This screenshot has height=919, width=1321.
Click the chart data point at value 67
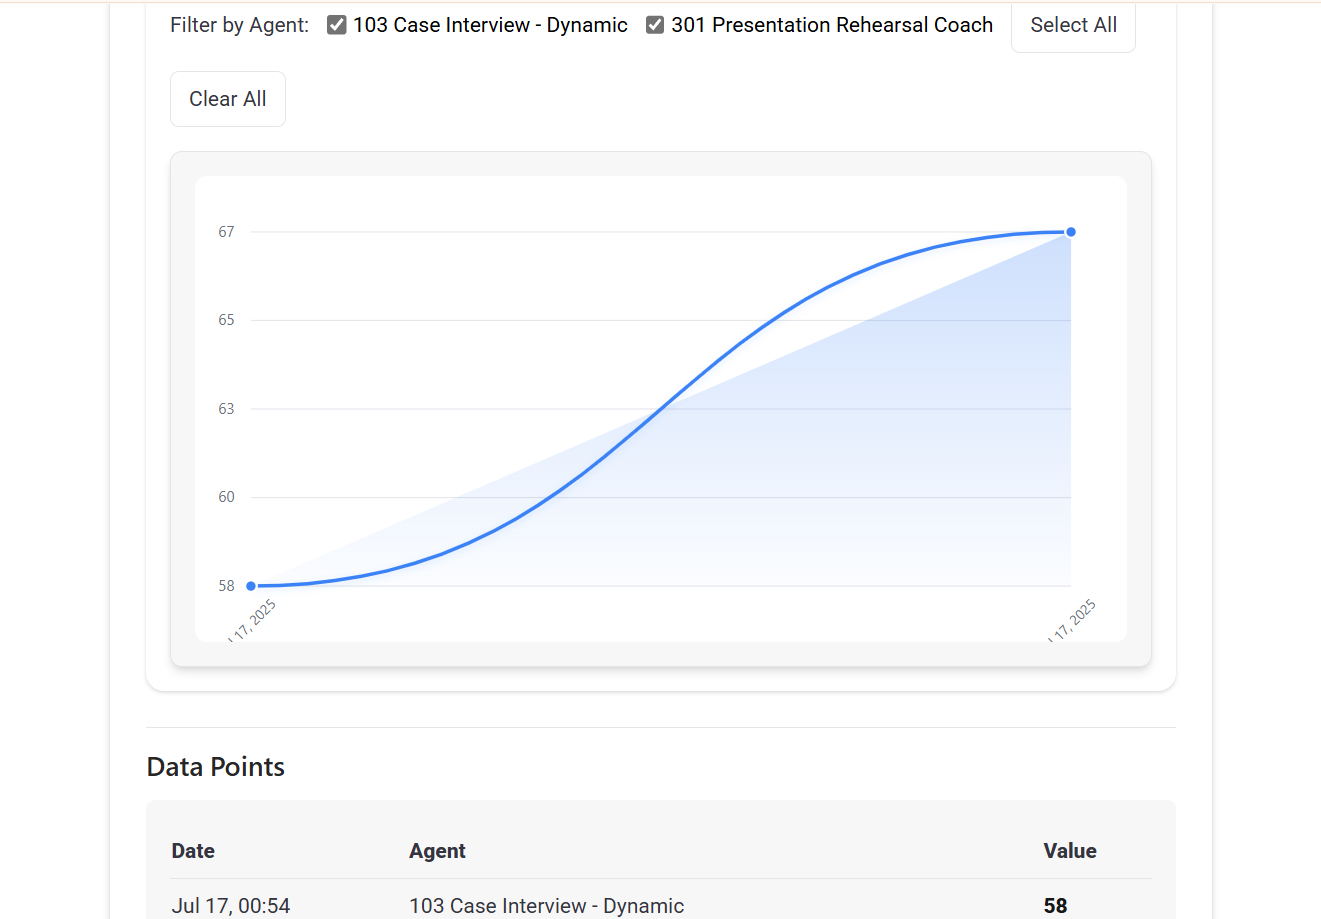(x=1071, y=232)
